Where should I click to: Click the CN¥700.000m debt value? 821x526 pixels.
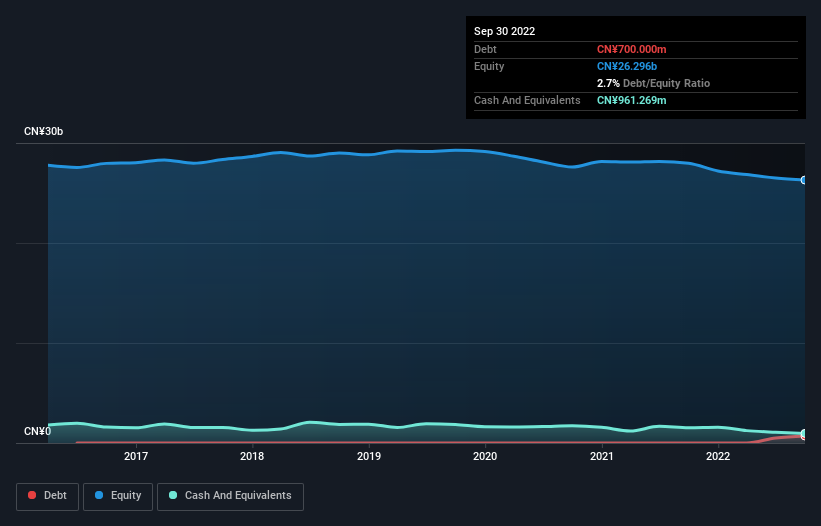pyautogui.click(x=631, y=49)
